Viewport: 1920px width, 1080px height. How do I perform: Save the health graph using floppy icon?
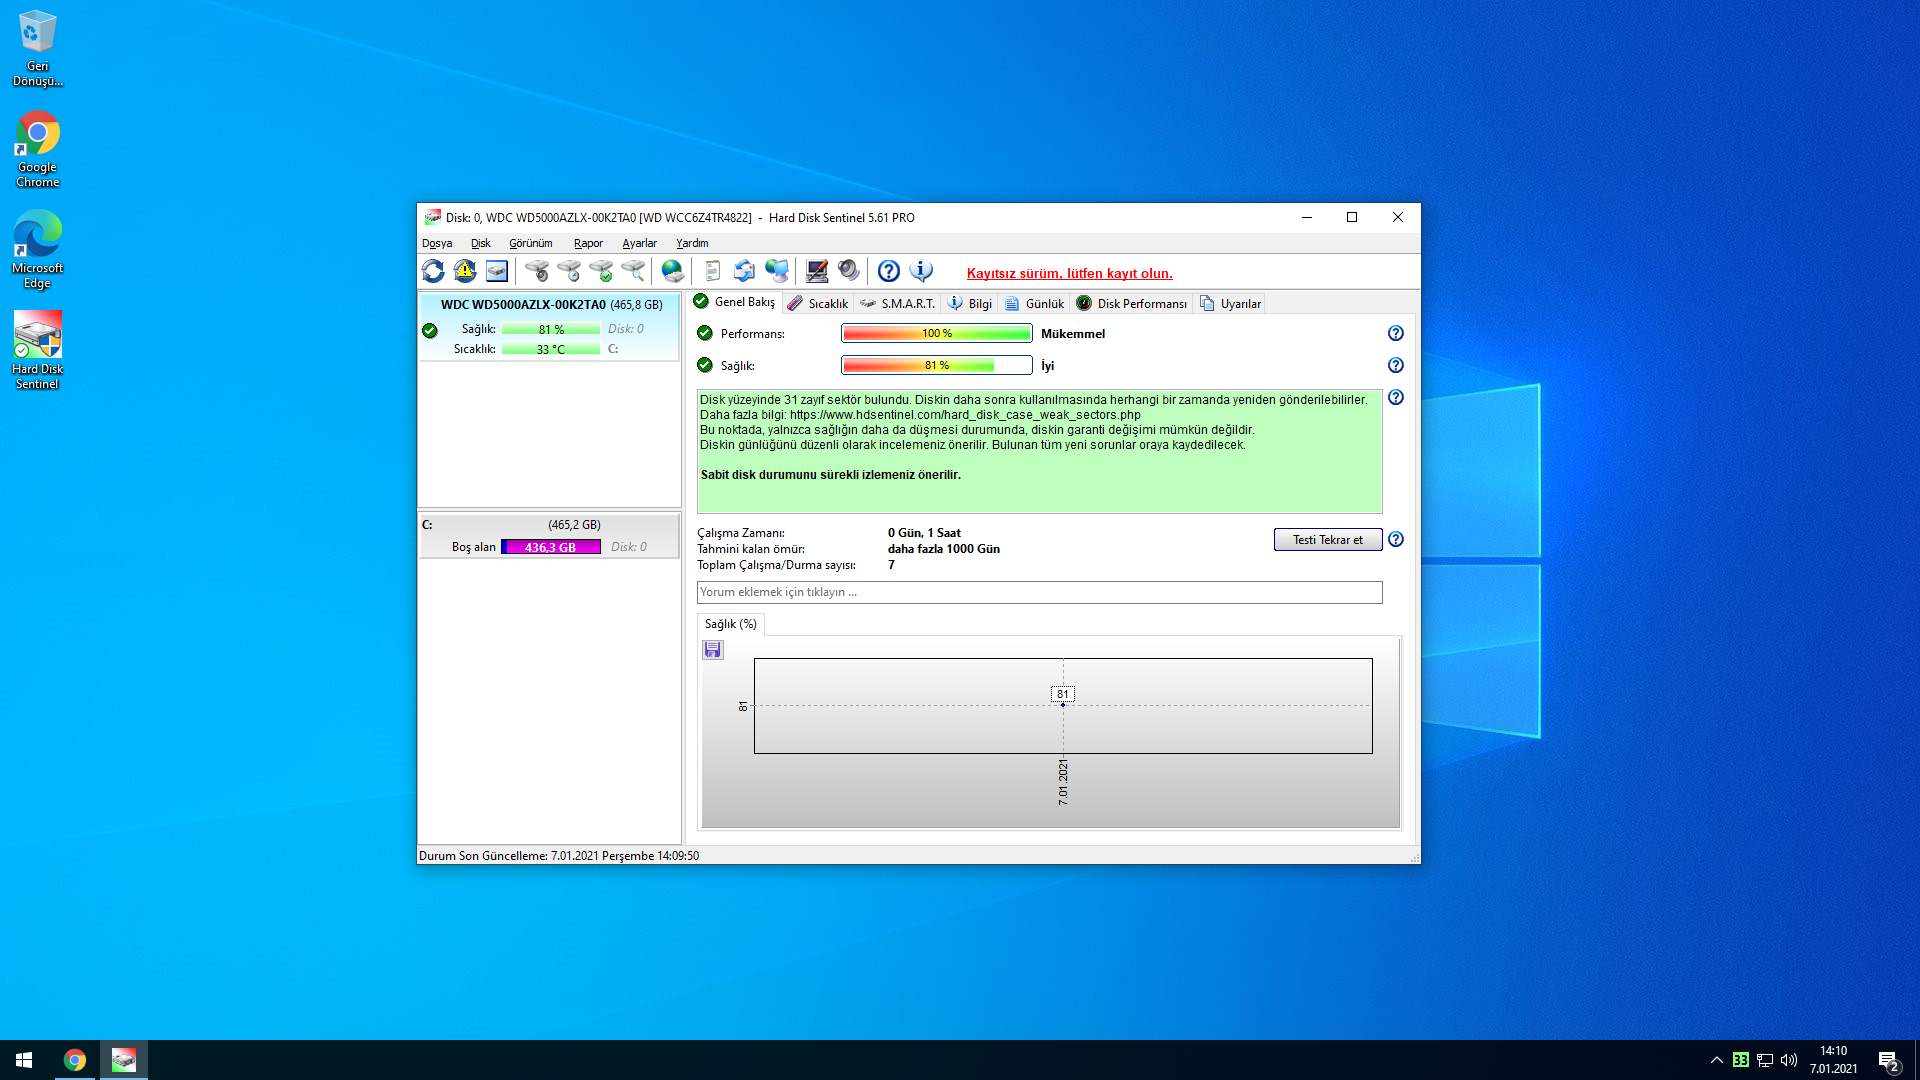coord(713,650)
